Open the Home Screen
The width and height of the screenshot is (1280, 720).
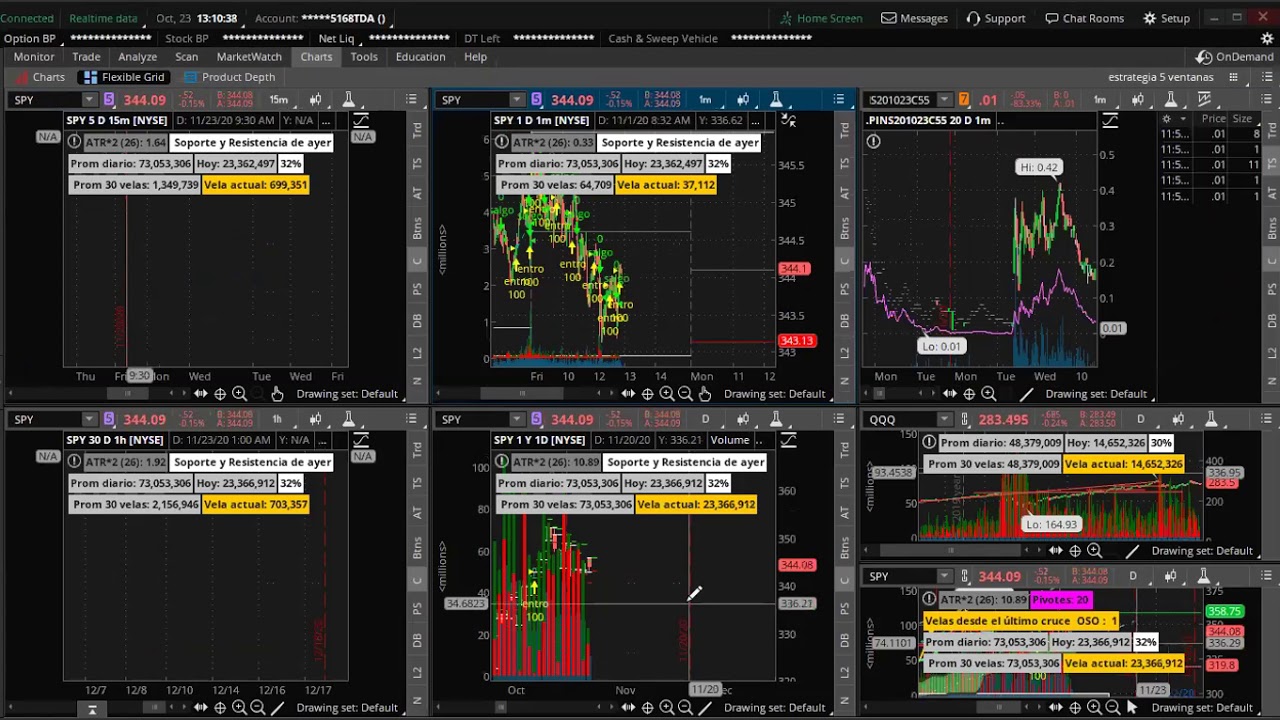pyautogui.click(x=820, y=18)
